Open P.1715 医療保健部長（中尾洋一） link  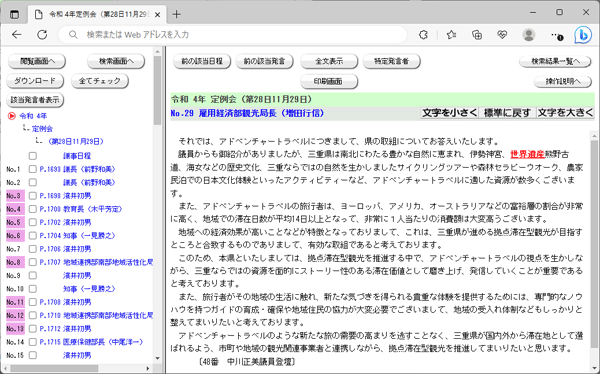coord(91,342)
